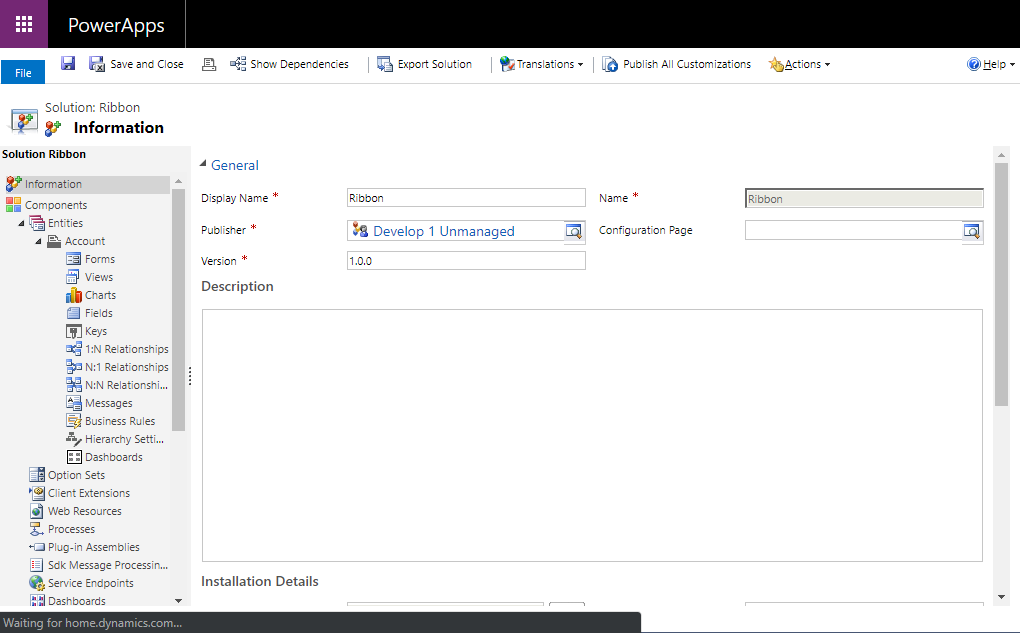Click the Translations globe icon

507,64
